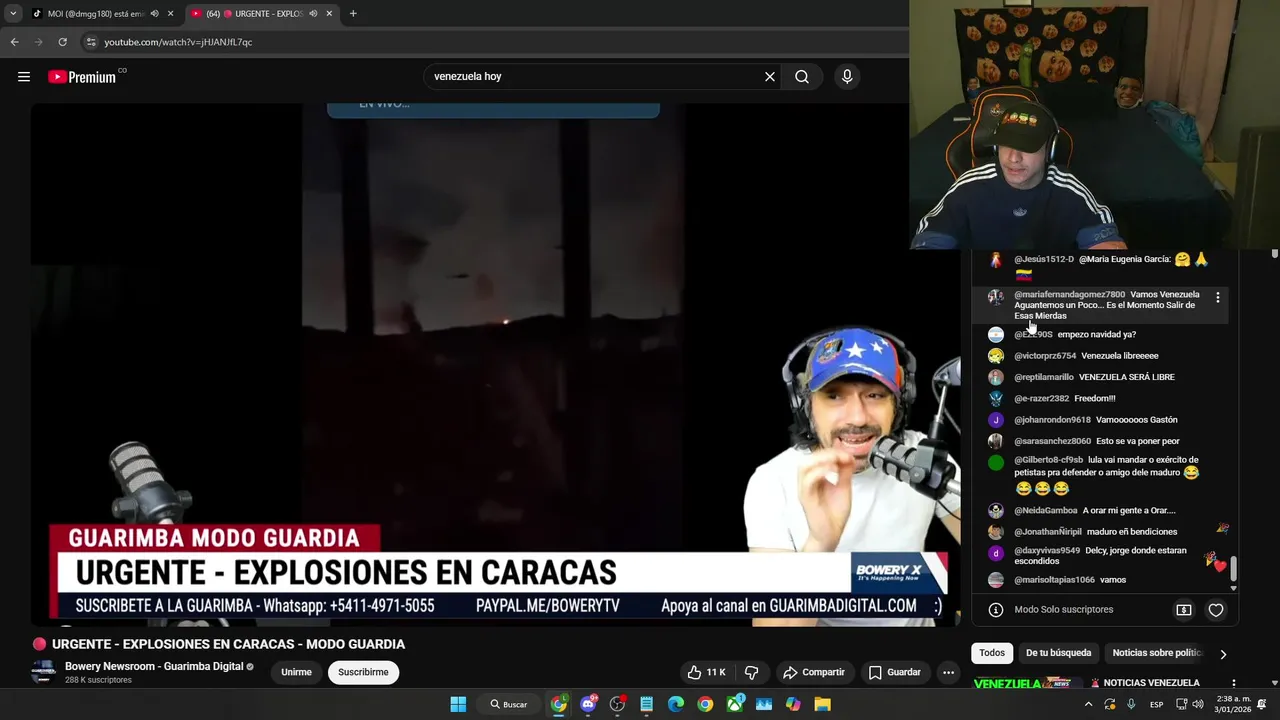Open Bowery Newsroom channel avatar
This screenshot has width=1280, height=720.
click(43, 672)
